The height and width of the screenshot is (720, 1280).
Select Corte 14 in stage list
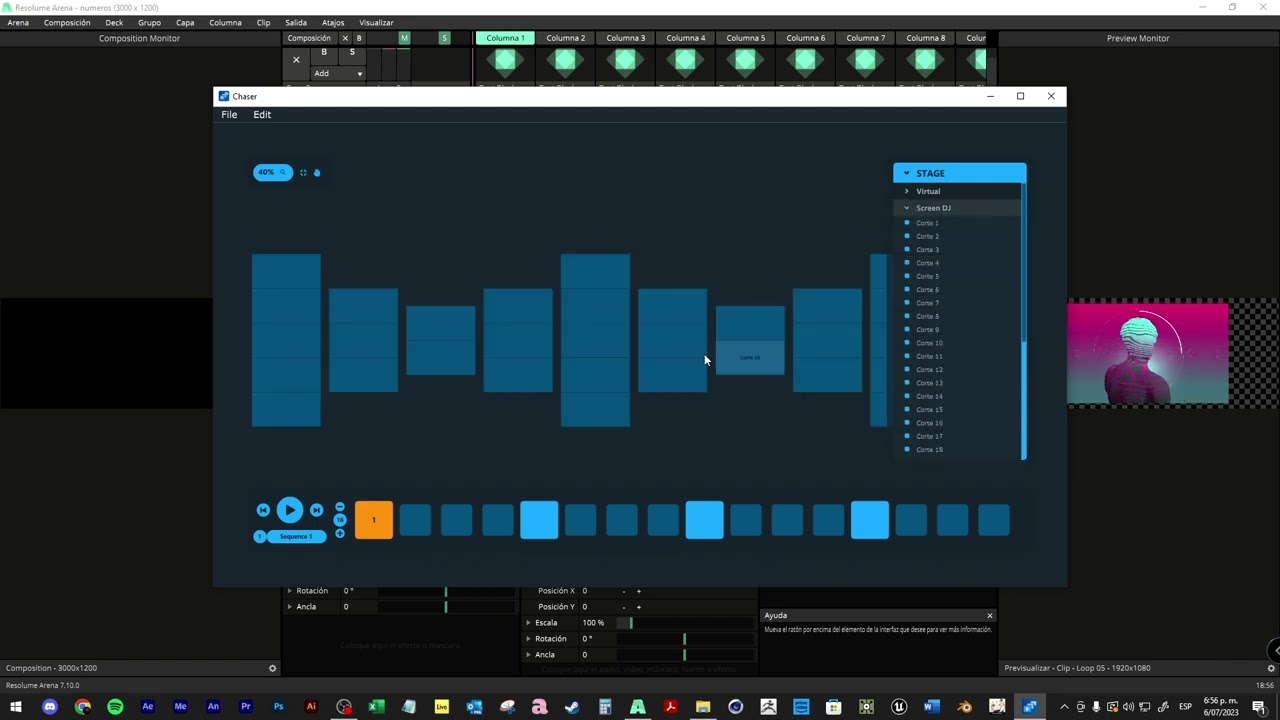pyautogui.click(x=929, y=396)
